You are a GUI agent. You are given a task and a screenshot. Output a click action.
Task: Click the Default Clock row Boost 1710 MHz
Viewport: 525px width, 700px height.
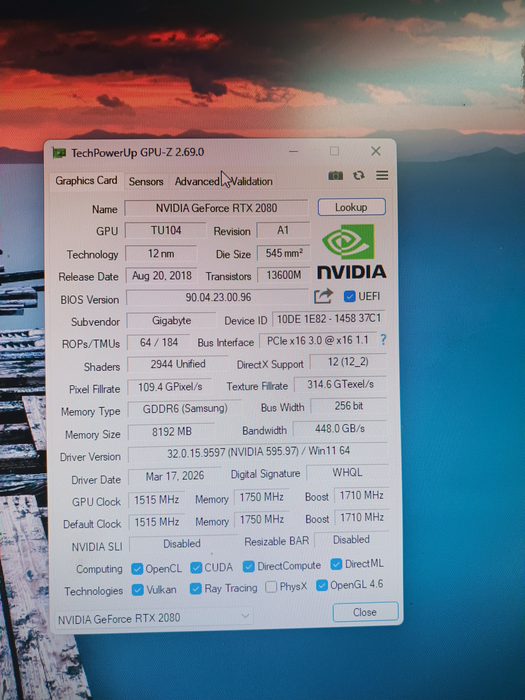362,517
